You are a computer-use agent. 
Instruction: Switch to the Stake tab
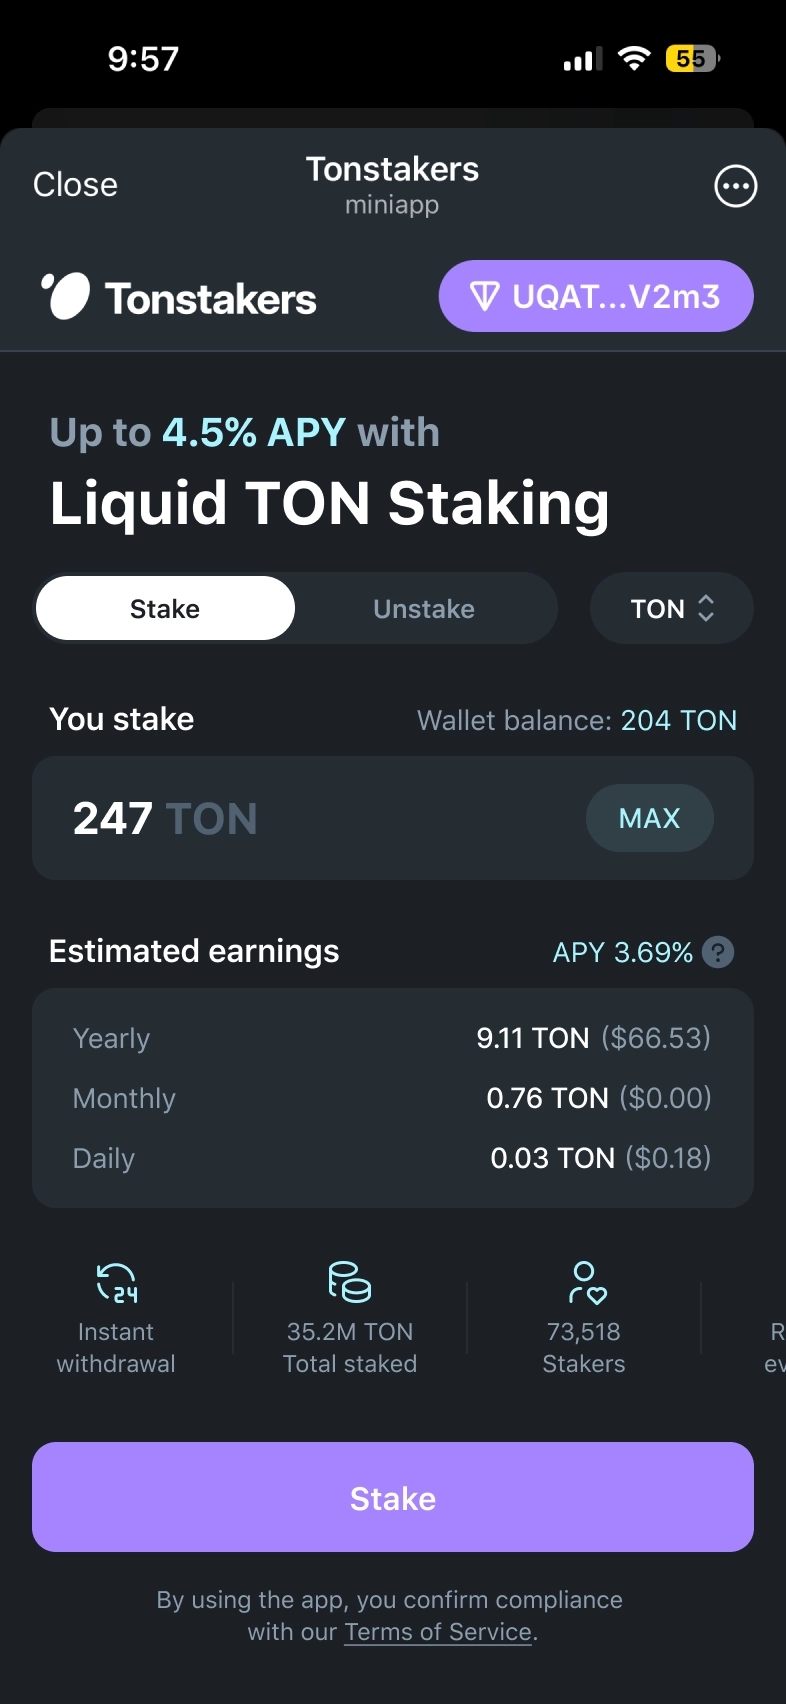165,608
